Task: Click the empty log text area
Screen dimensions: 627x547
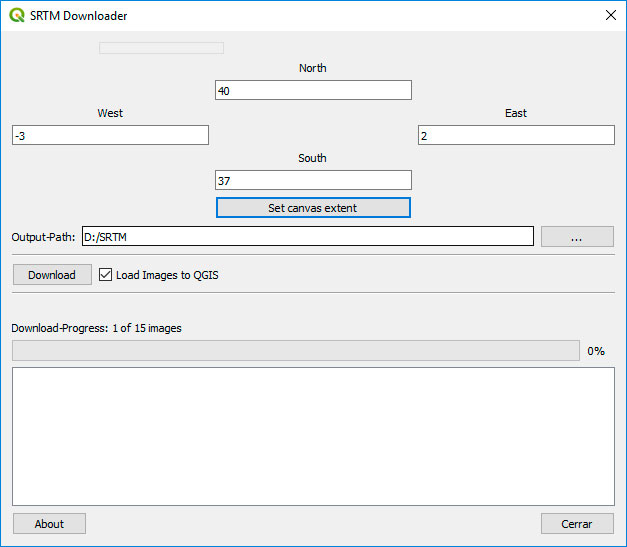Action: [x=313, y=436]
